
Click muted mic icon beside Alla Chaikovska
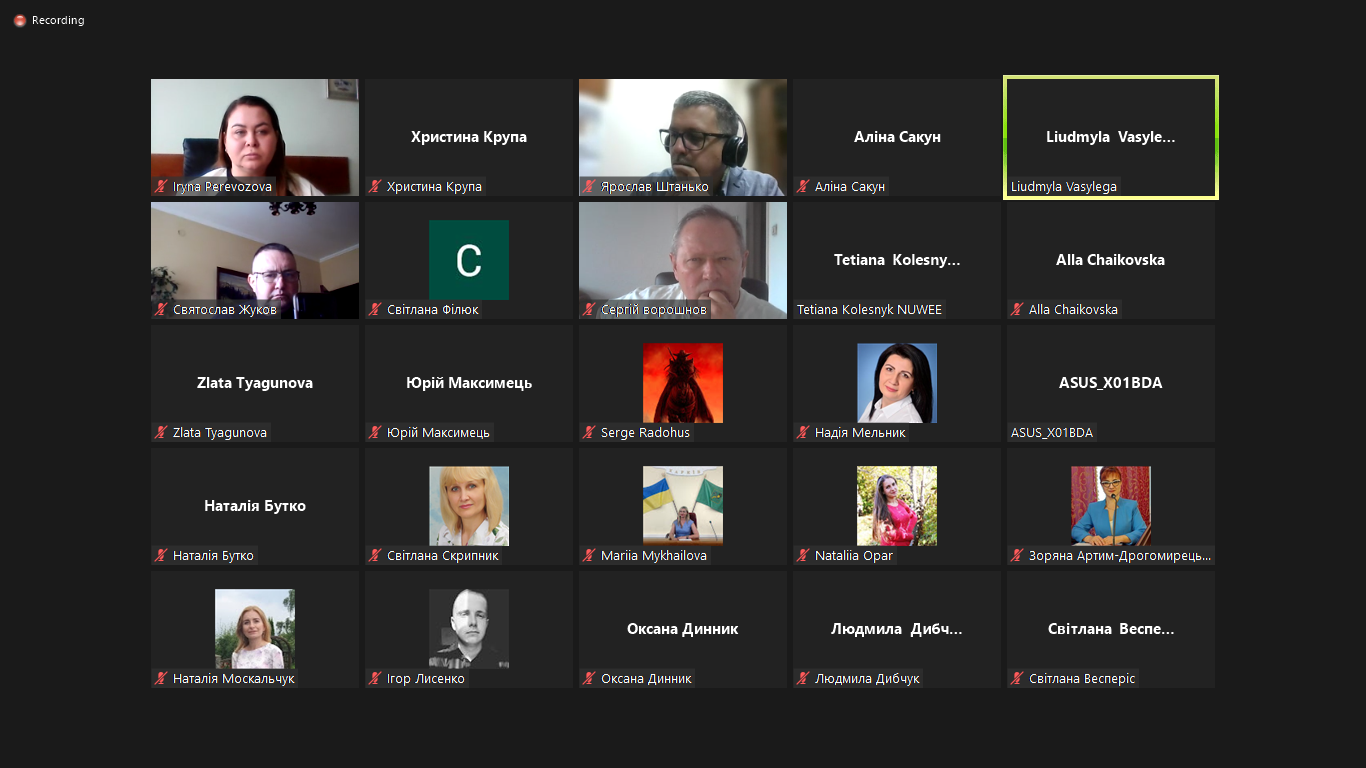coord(1017,310)
